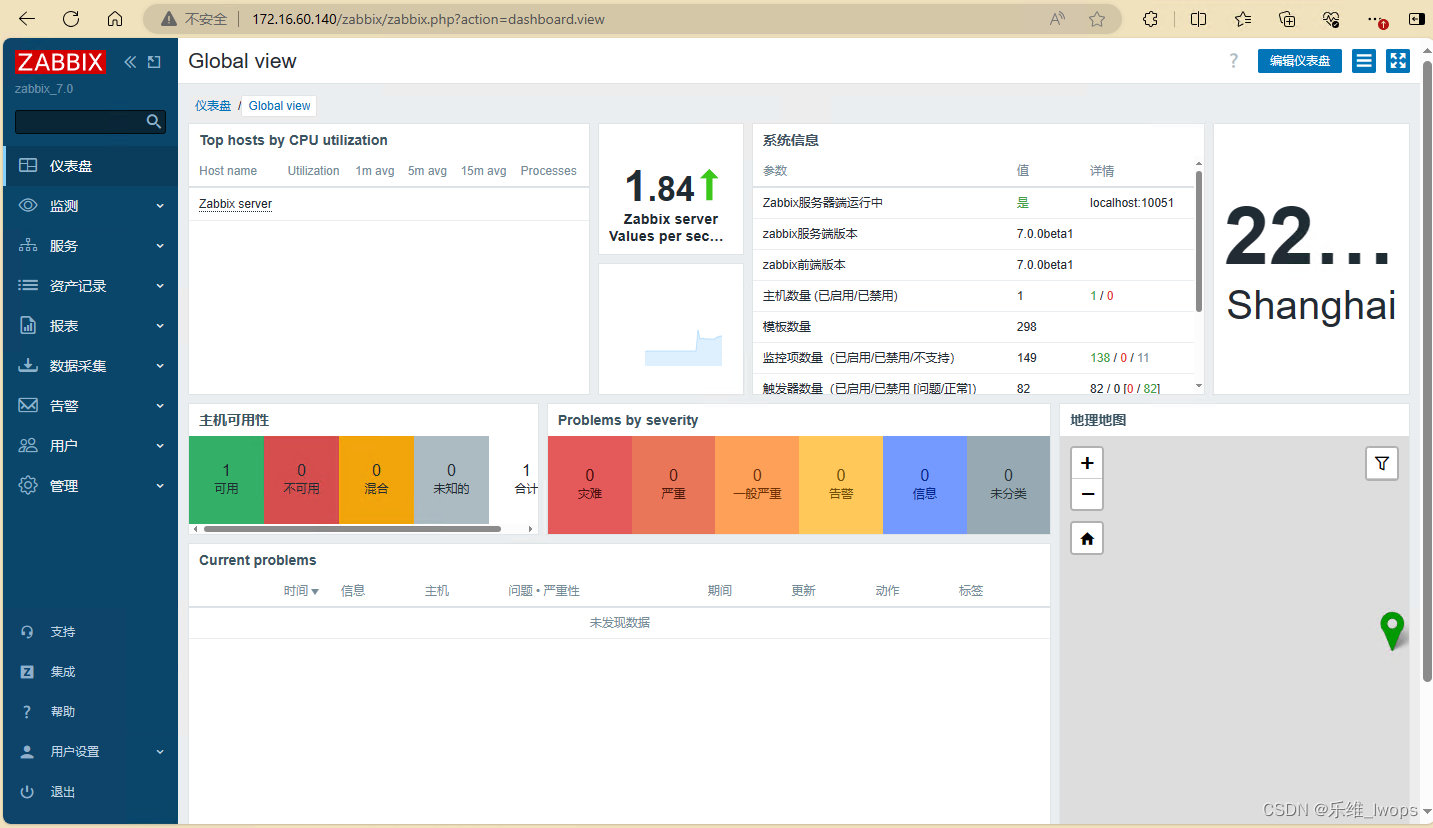
Task: Click the system information vertical scrollbar
Action: tap(1199, 241)
